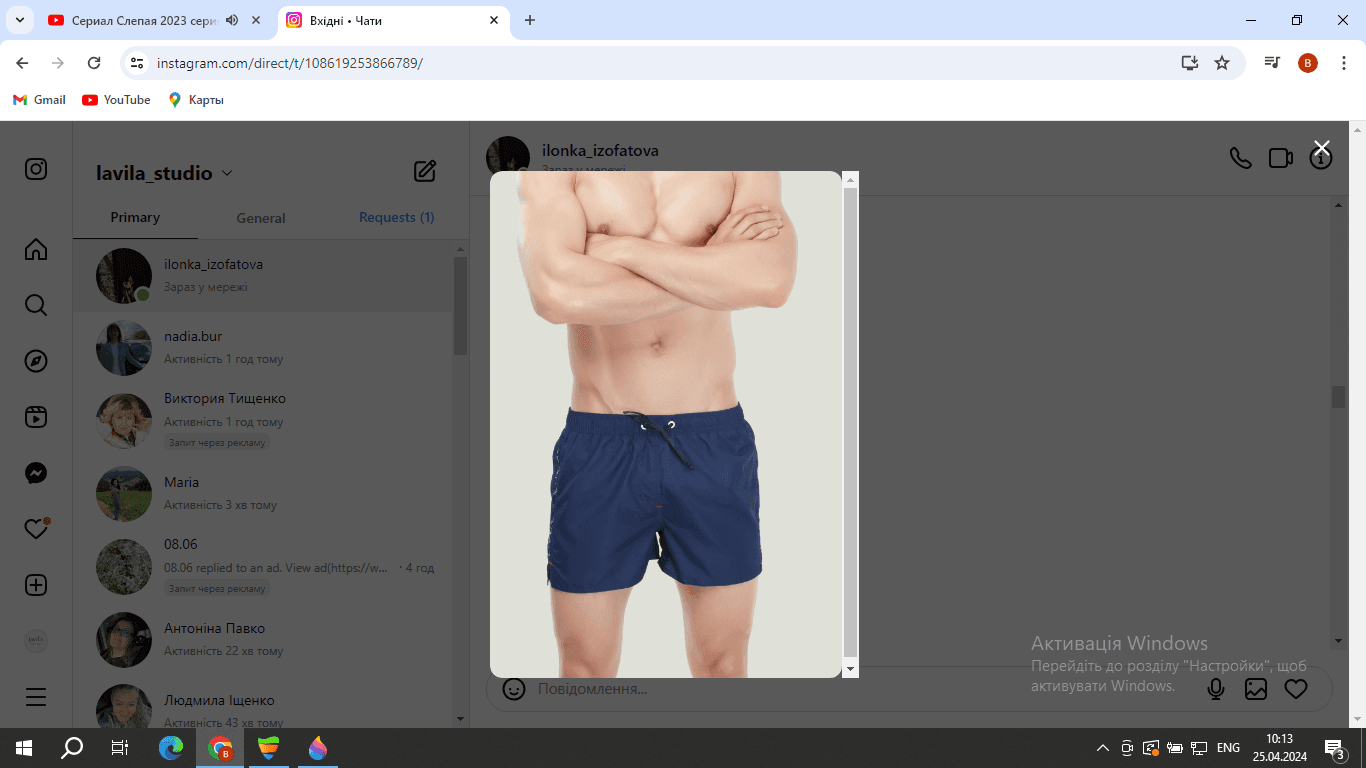Open the Chrome profile B avatar
Viewport: 1366px width, 768px height.
pos(1308,63)
